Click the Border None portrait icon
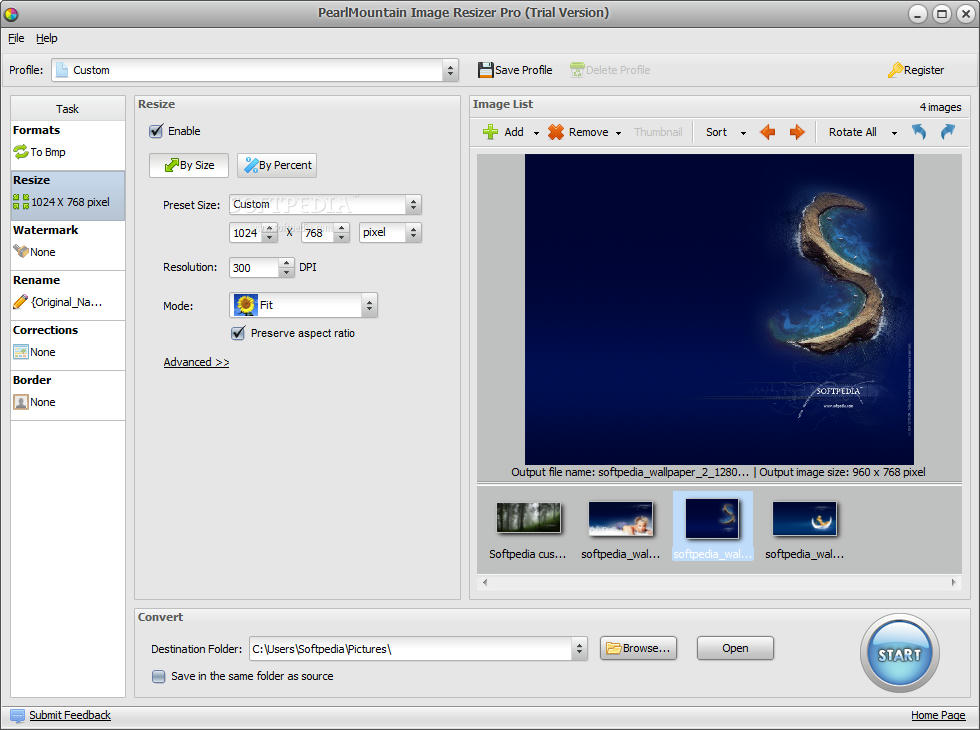 tap(21, 402)
